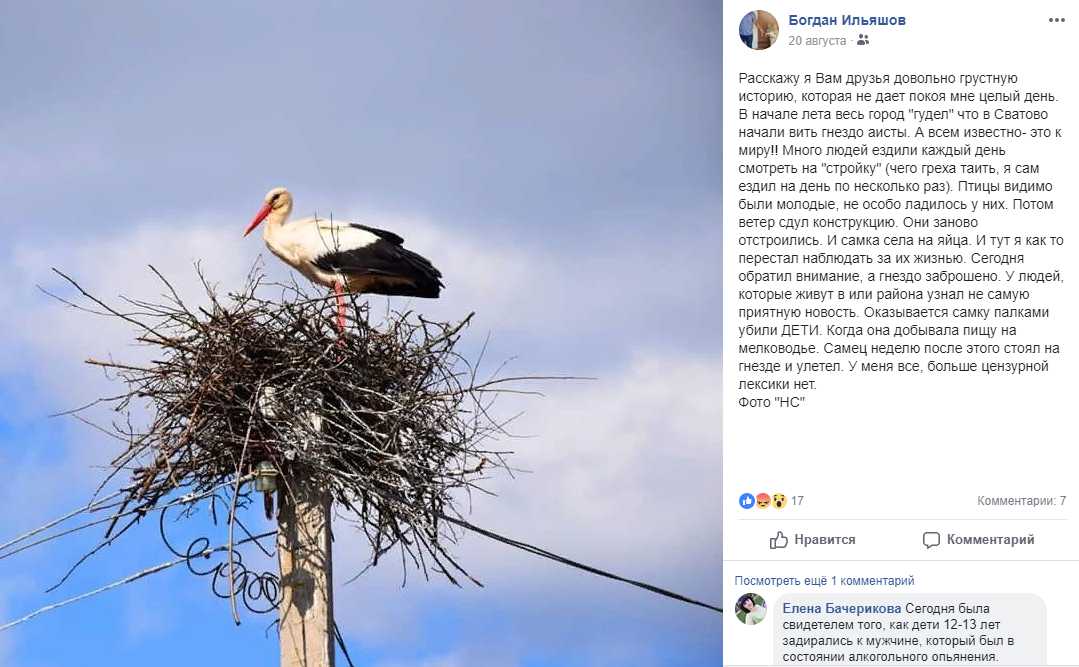Click Богдан Ильяшов's profile avatar
The image size is (1079, 667).
tap(758, 30)
